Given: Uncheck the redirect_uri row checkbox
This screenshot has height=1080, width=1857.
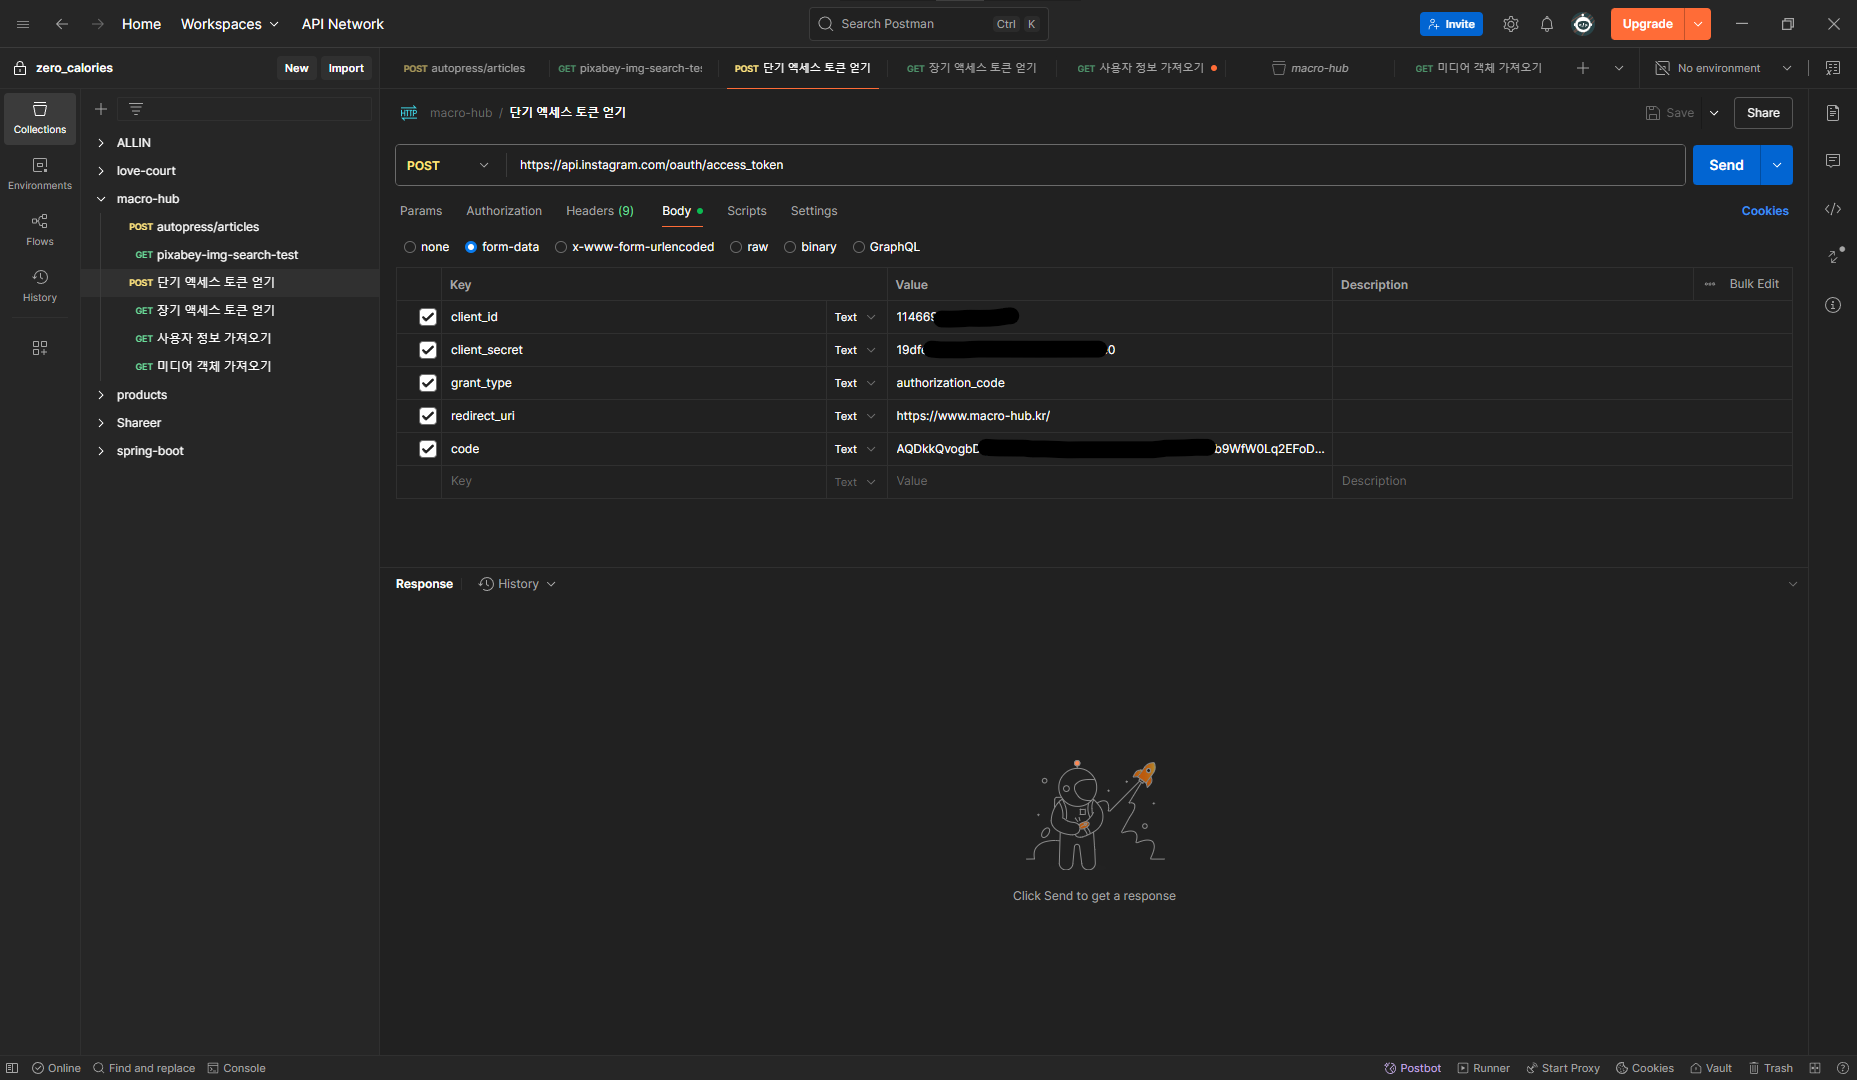Looking at the screenshot, I should 428,416.
